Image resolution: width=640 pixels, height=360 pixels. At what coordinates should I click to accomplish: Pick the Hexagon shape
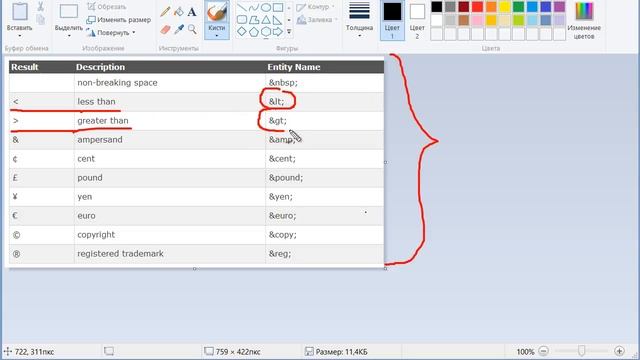click(266, 31)
